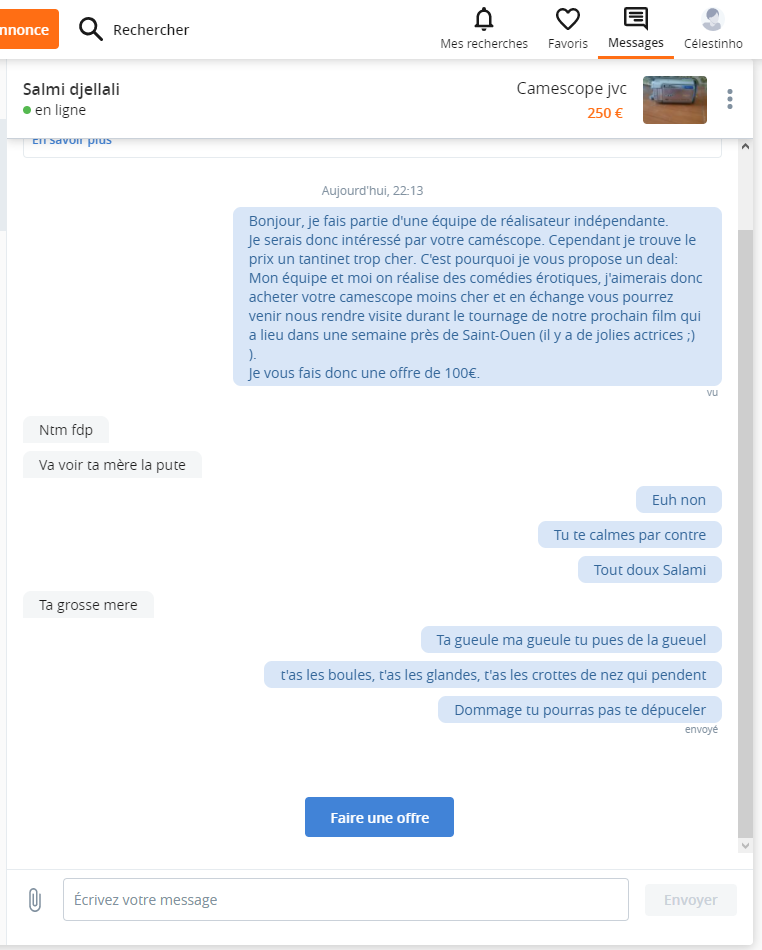The height and width of the screenshot is (950, 762).
Task: Click the scrollbar down arrow
Action: point(745,845)
